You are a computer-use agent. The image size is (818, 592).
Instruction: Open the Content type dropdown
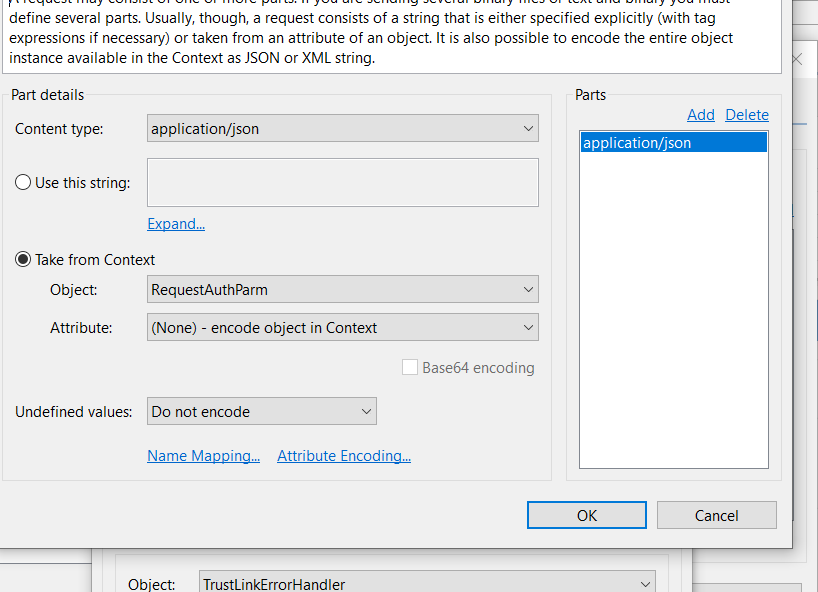343,128
